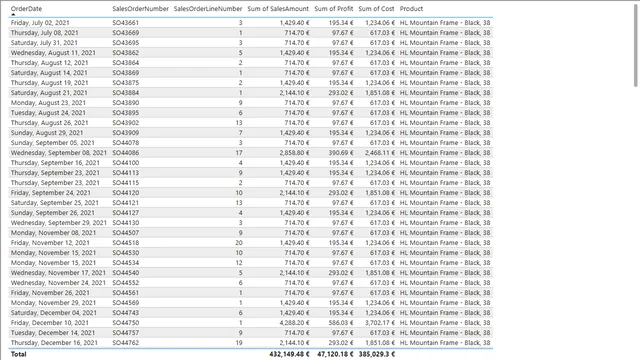Select order number SO44757

(126, 333)
